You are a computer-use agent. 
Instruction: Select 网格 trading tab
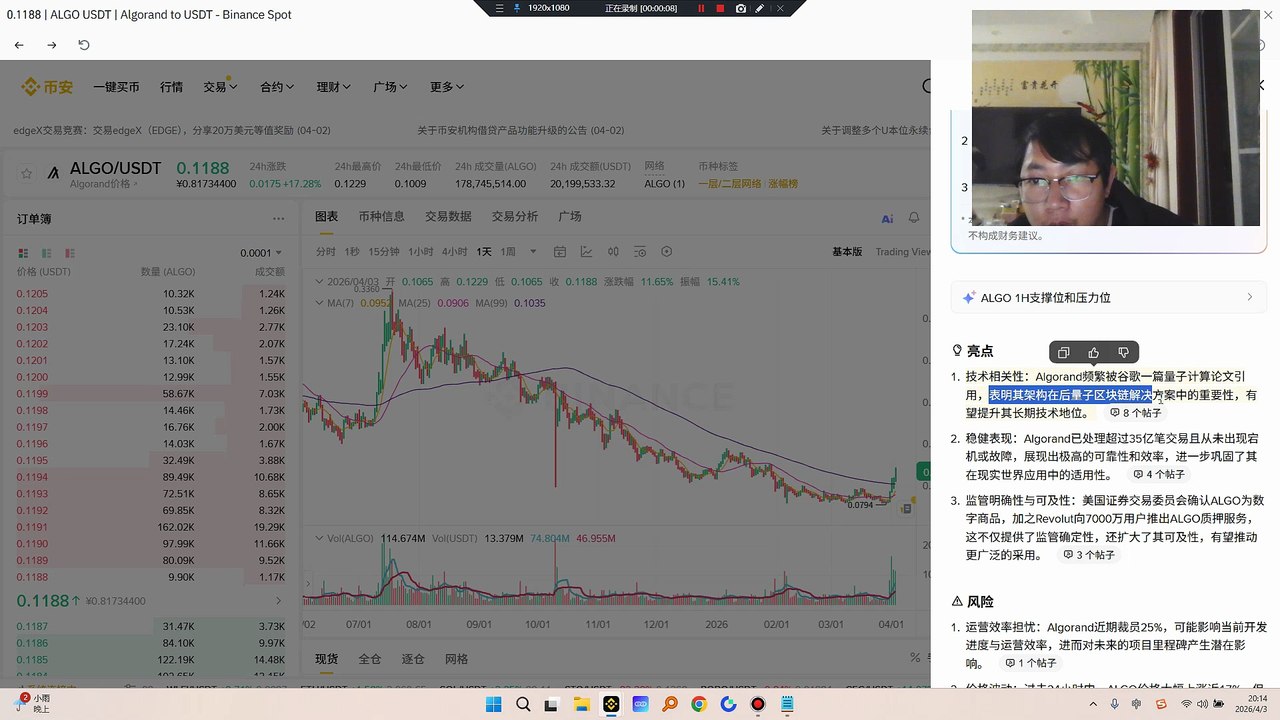[x=456, y=659]
